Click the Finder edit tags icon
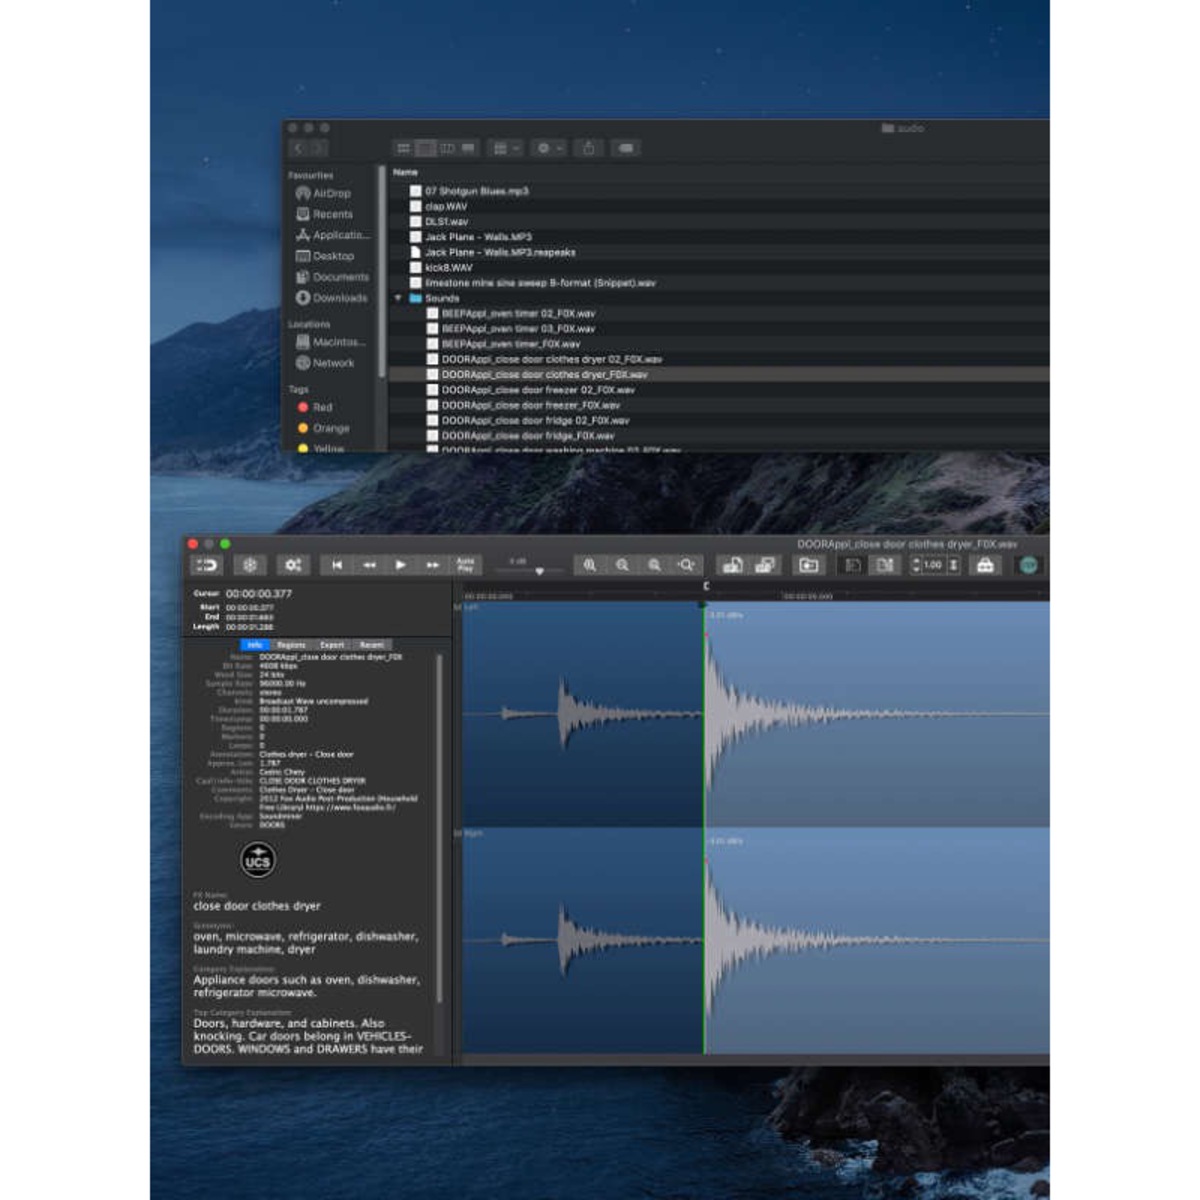 [625, 148]
